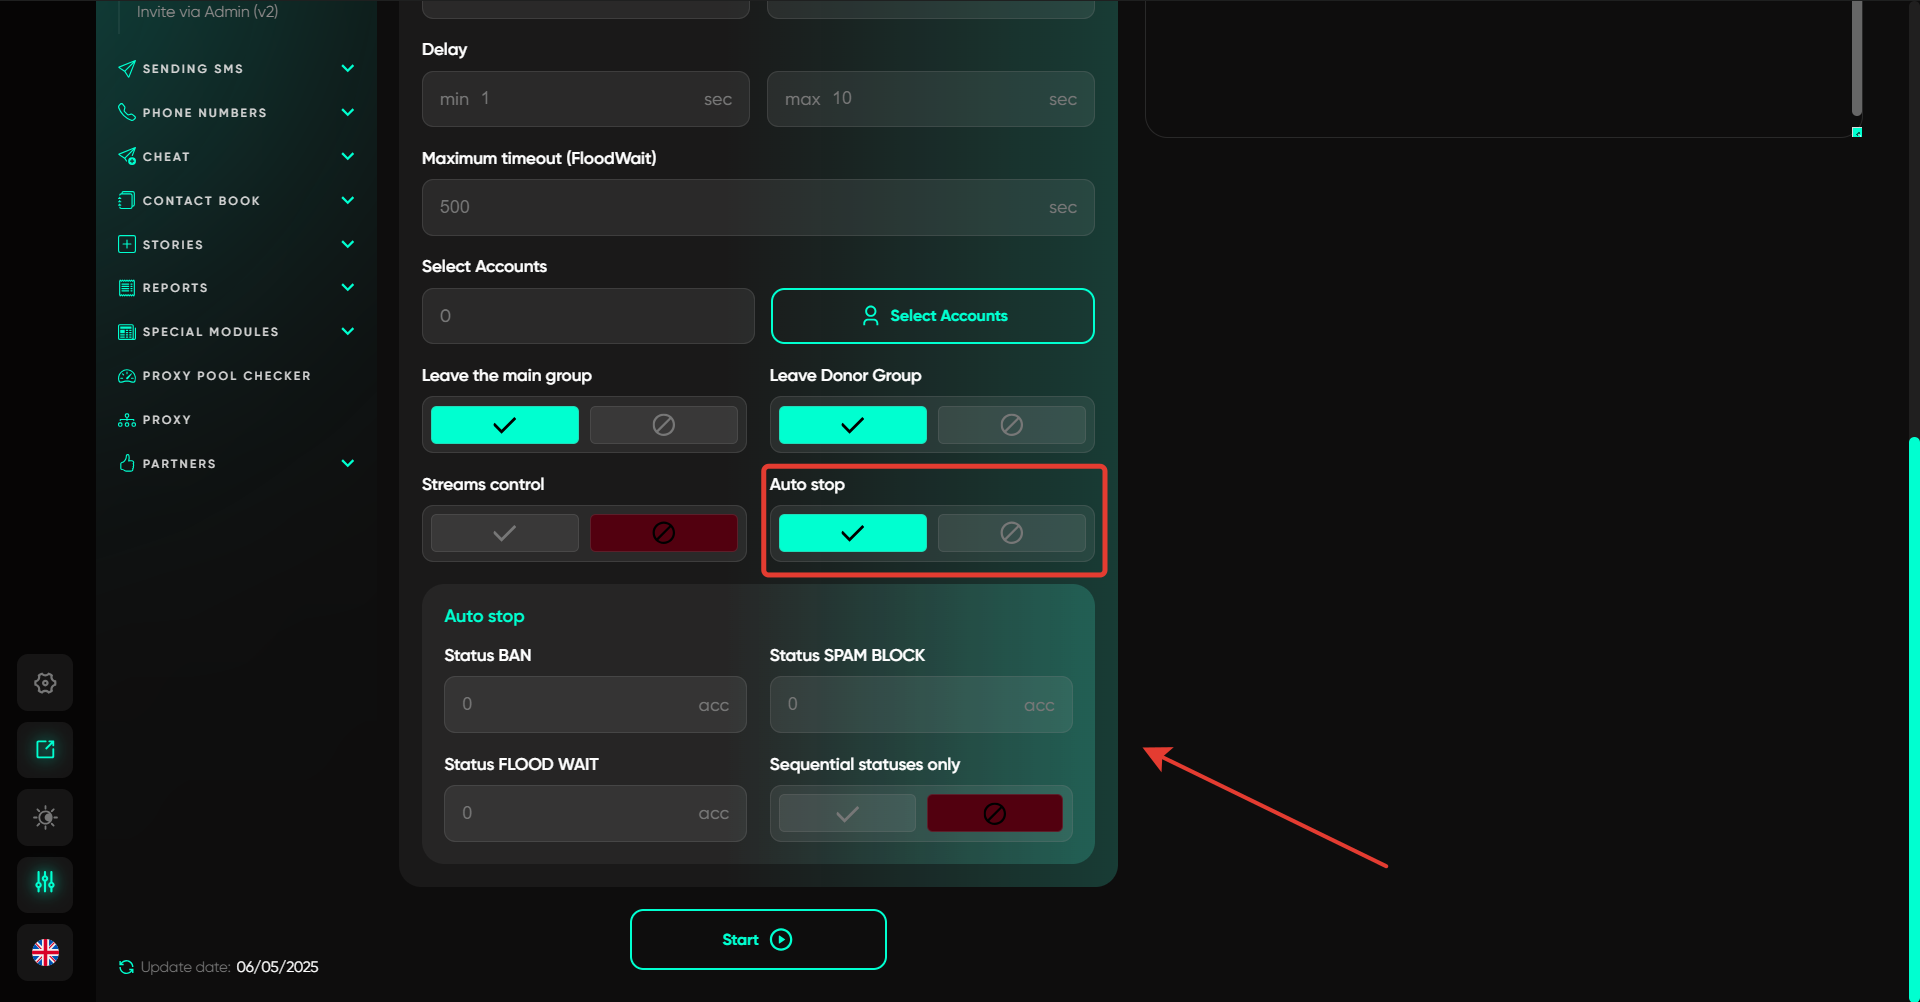Click the log panel vertical scrollbar
This screenshot has width=1920, height=1002.
1856,60
